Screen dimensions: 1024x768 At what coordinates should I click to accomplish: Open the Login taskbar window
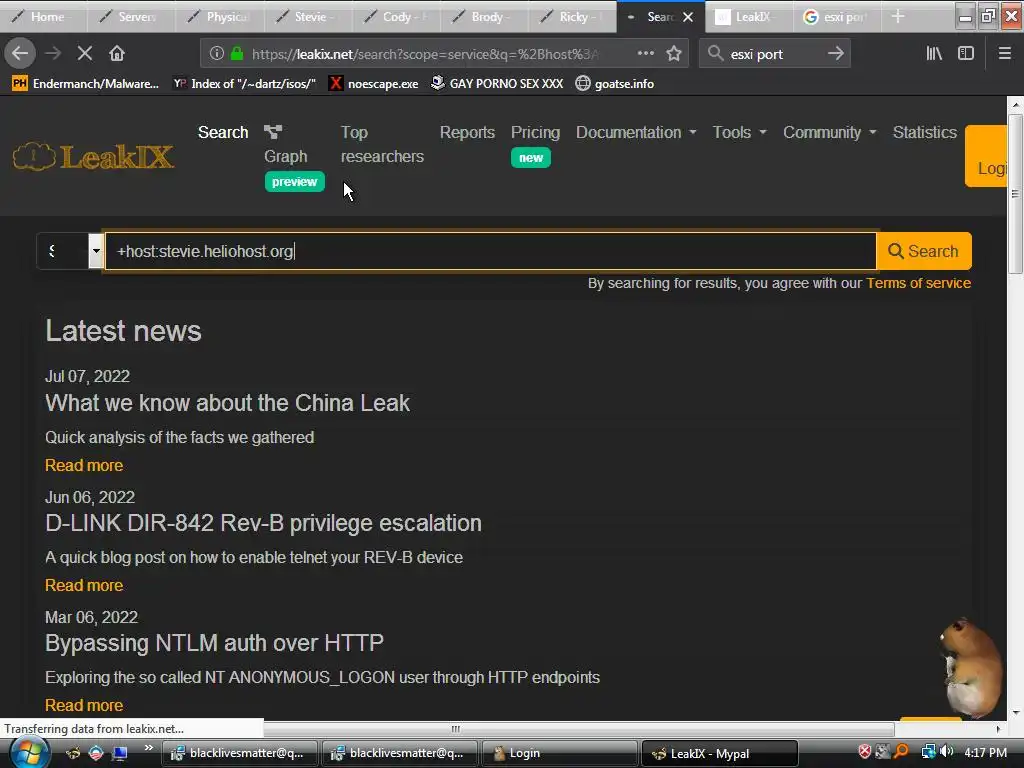(x=559, y=753)
